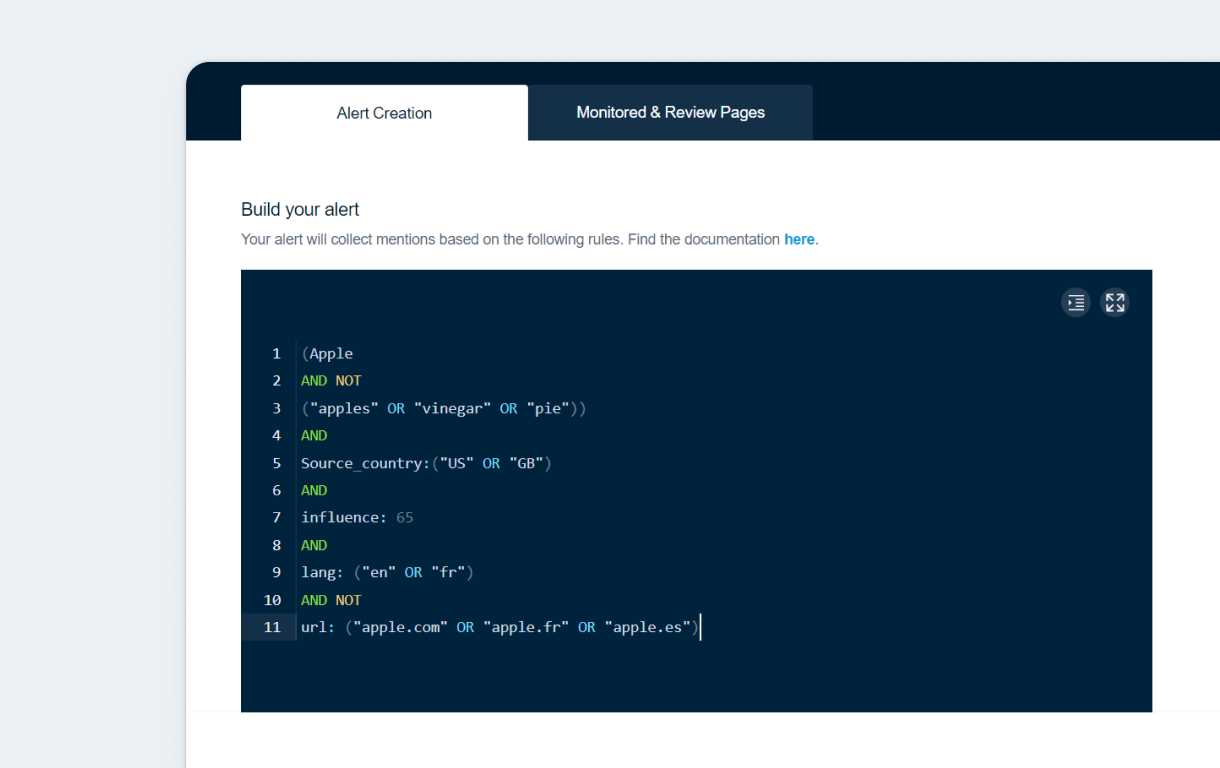Viewport: 1220px width, 768px height.
Task: Click the Source_country: field name
Action: coord(366,463)
